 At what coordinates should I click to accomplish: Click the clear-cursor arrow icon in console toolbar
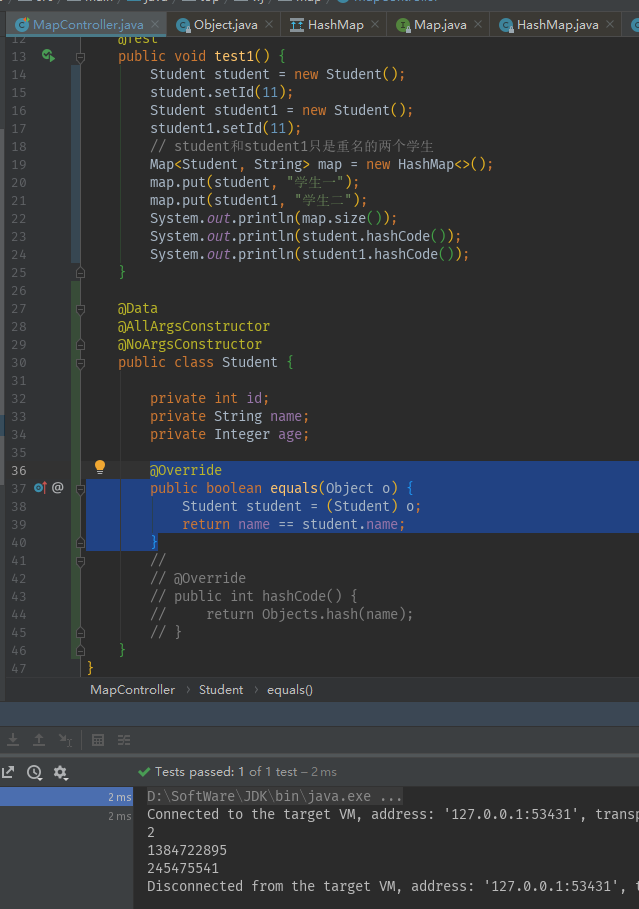pyautogui.click(x=65, y=740)
